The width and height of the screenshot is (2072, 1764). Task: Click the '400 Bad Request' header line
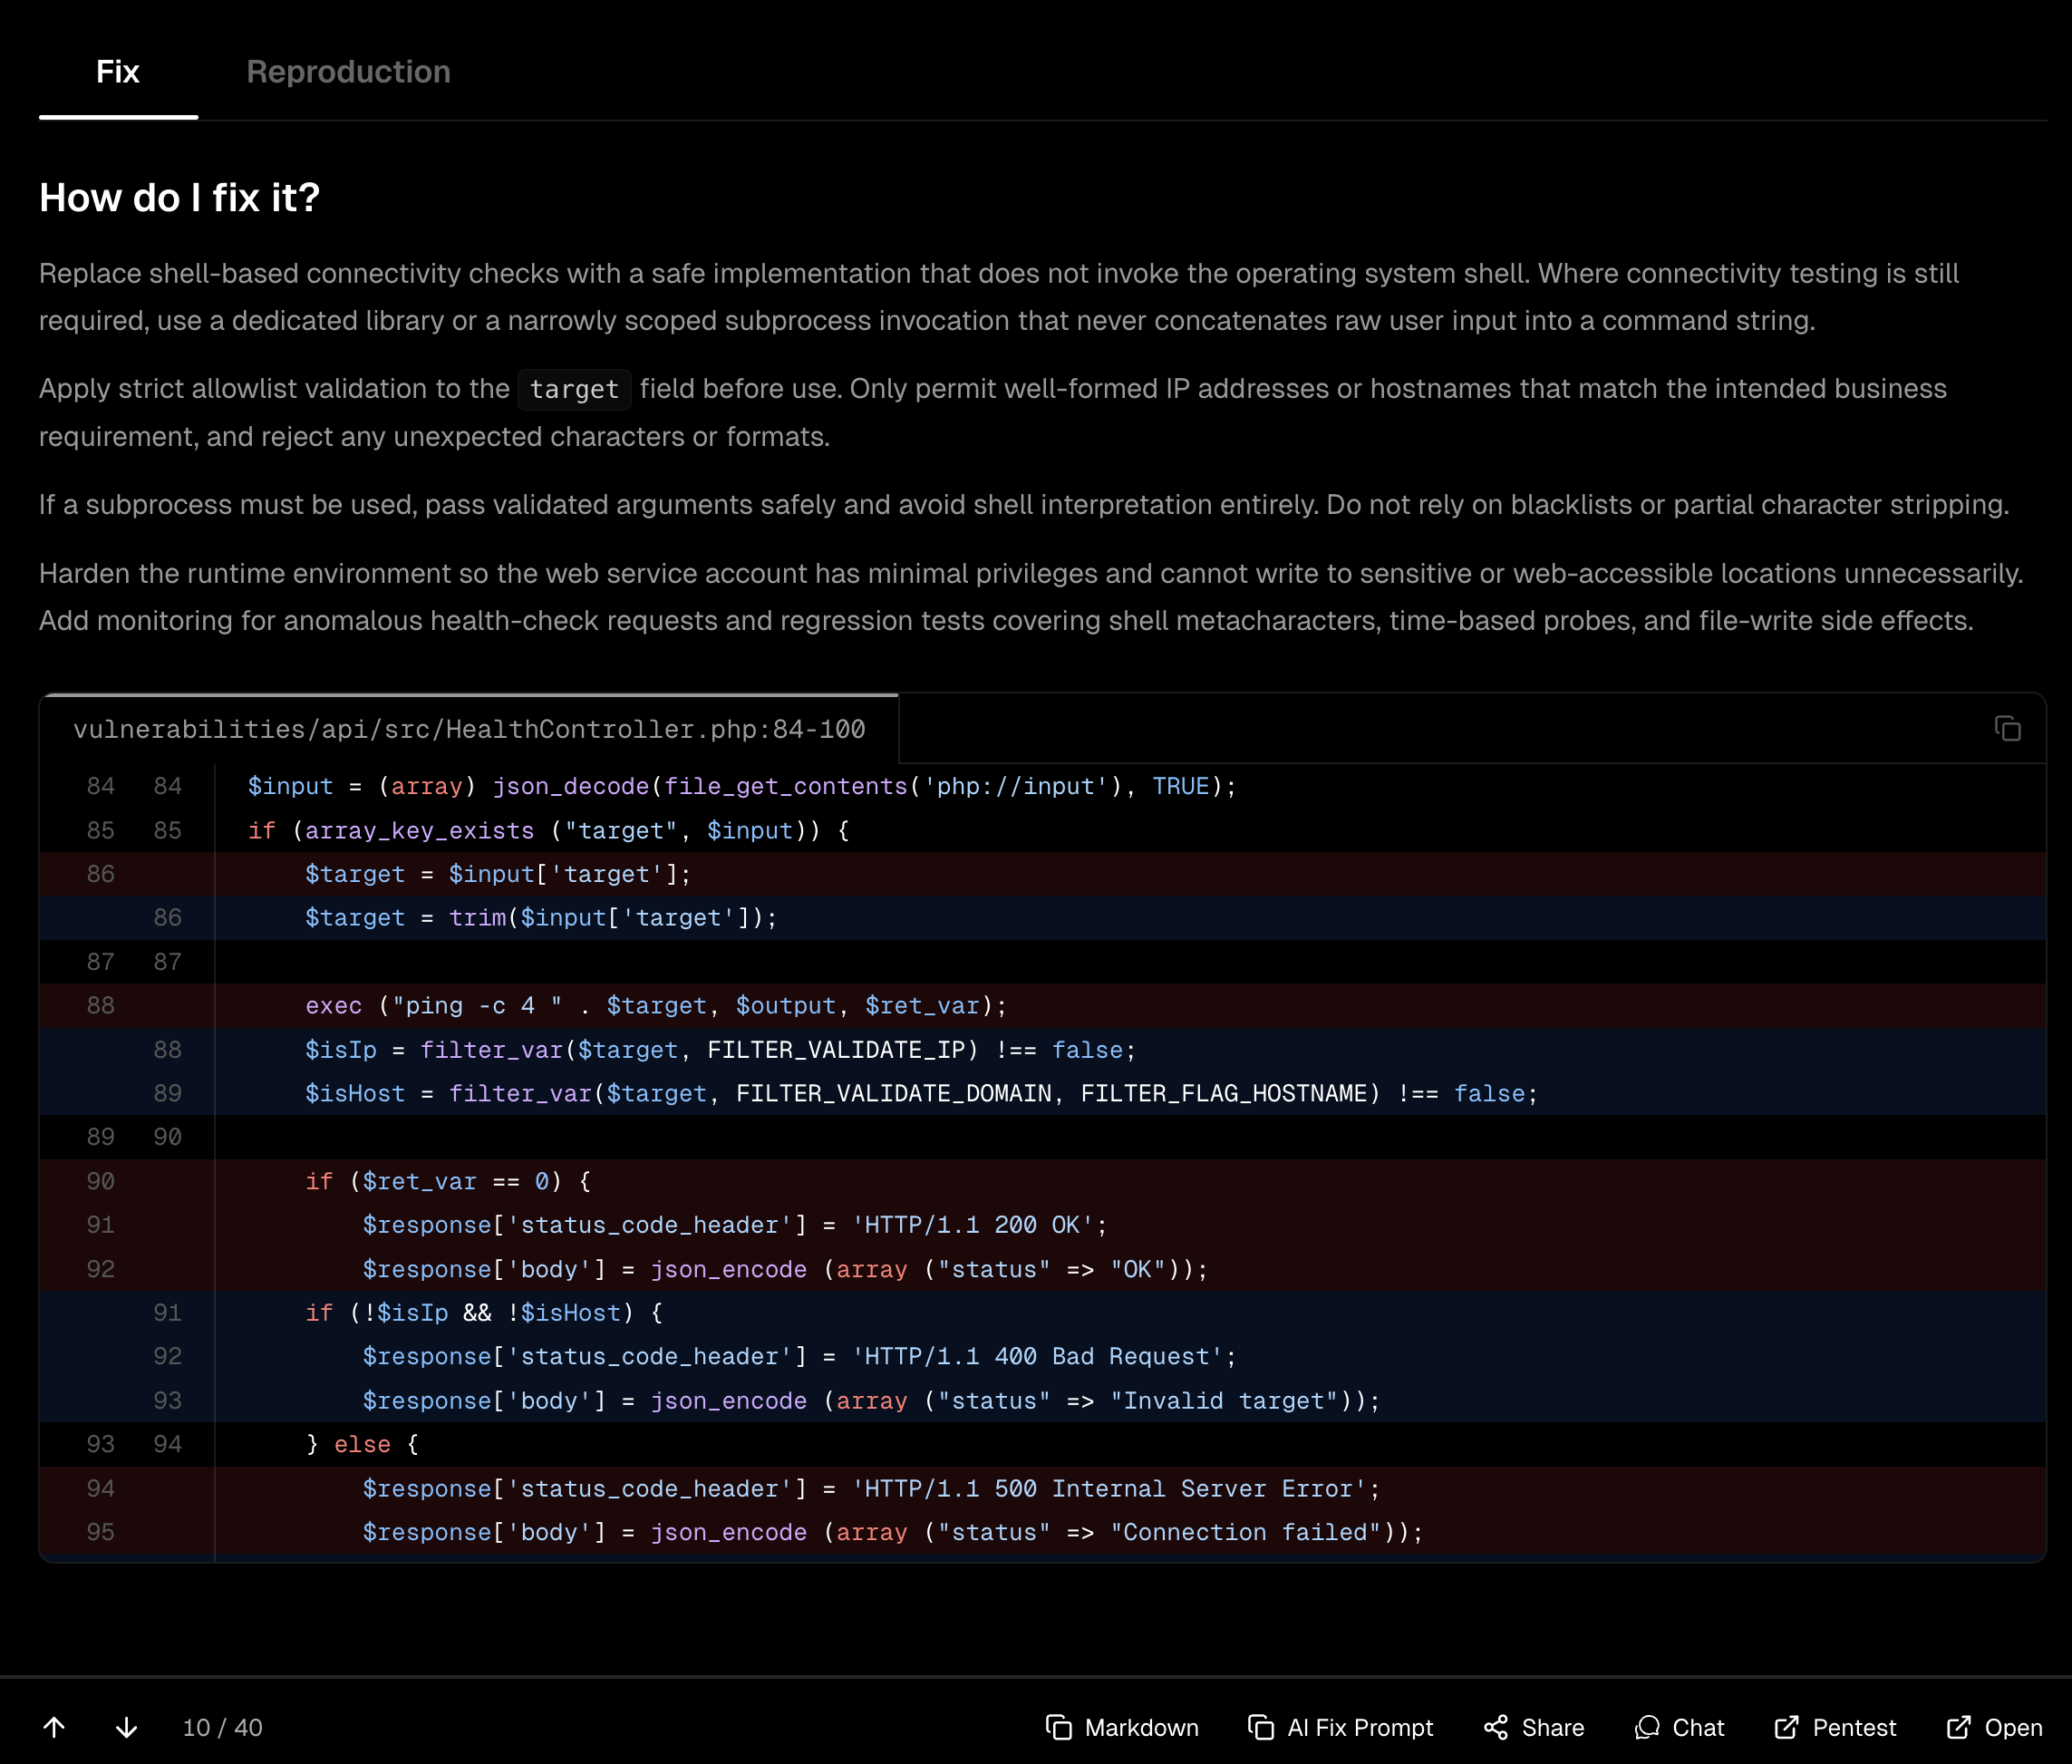pyautogui.click(x=1043, y=1356)
